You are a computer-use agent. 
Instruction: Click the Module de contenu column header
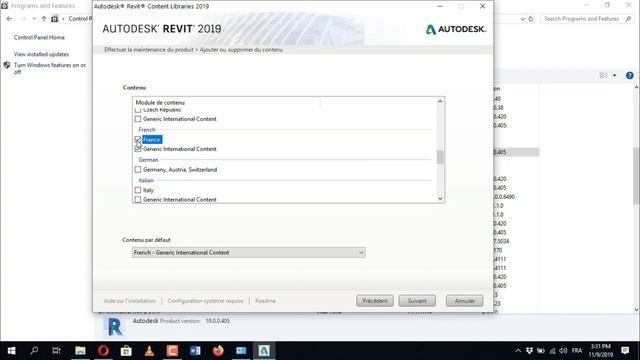coord(160,102)
